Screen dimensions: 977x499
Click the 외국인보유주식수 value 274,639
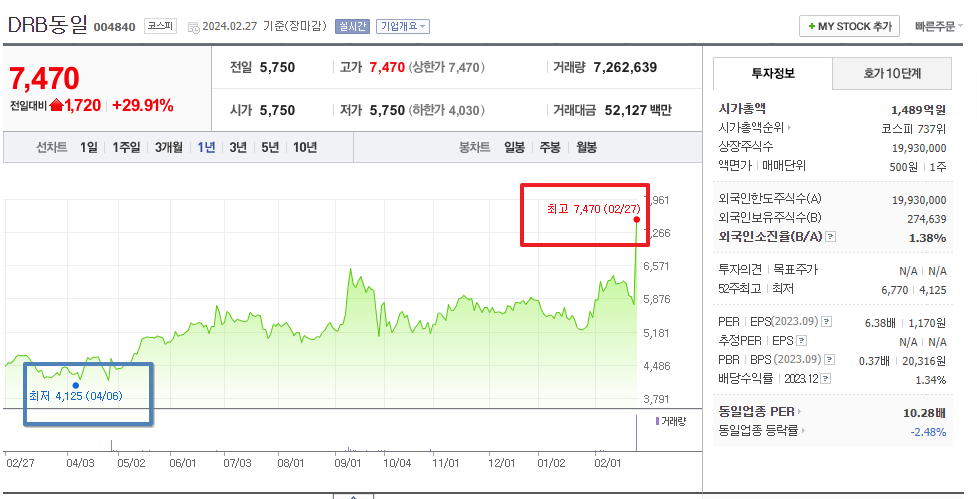click(x=927, y=219)
